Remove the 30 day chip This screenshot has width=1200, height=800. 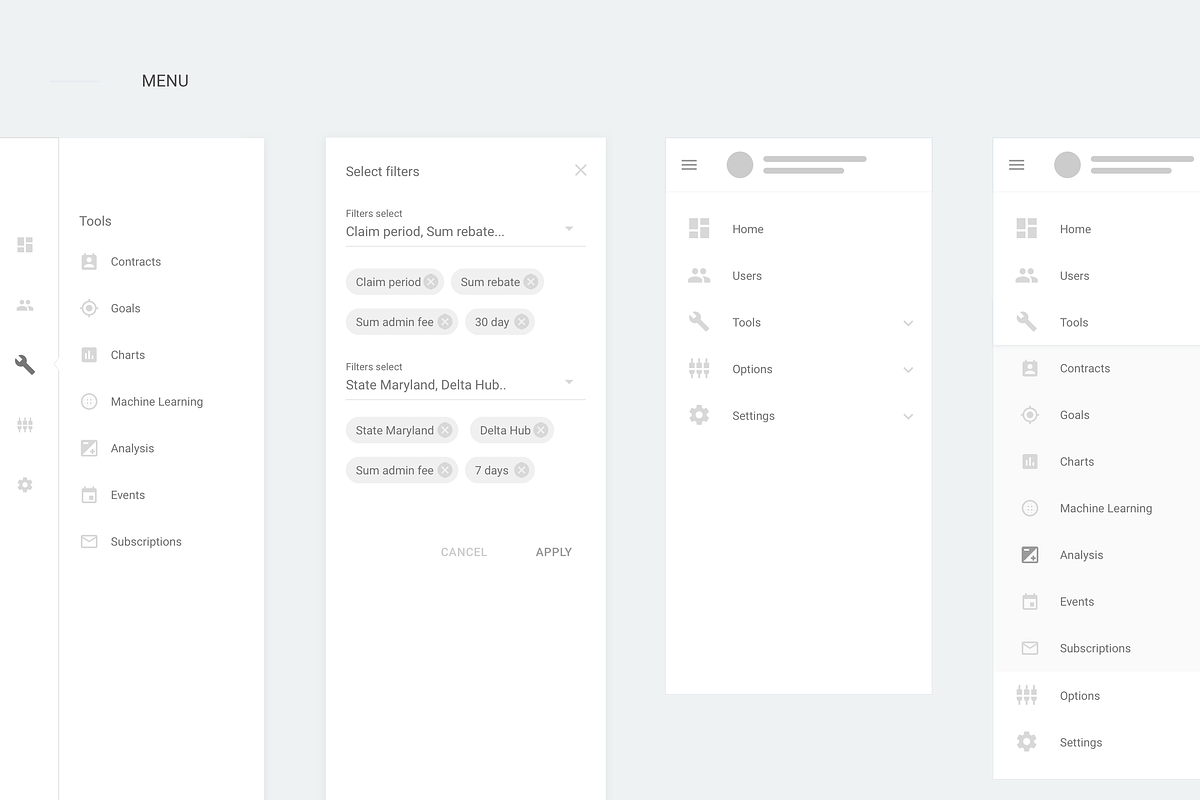click(521, 322)
